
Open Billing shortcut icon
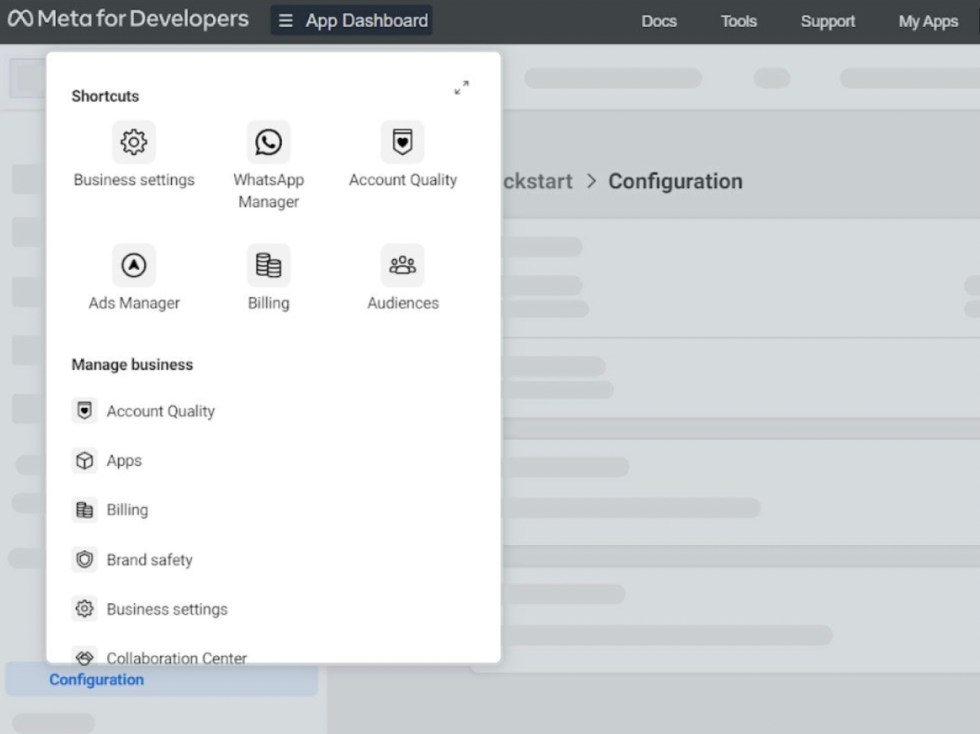(x=268, y=266)
